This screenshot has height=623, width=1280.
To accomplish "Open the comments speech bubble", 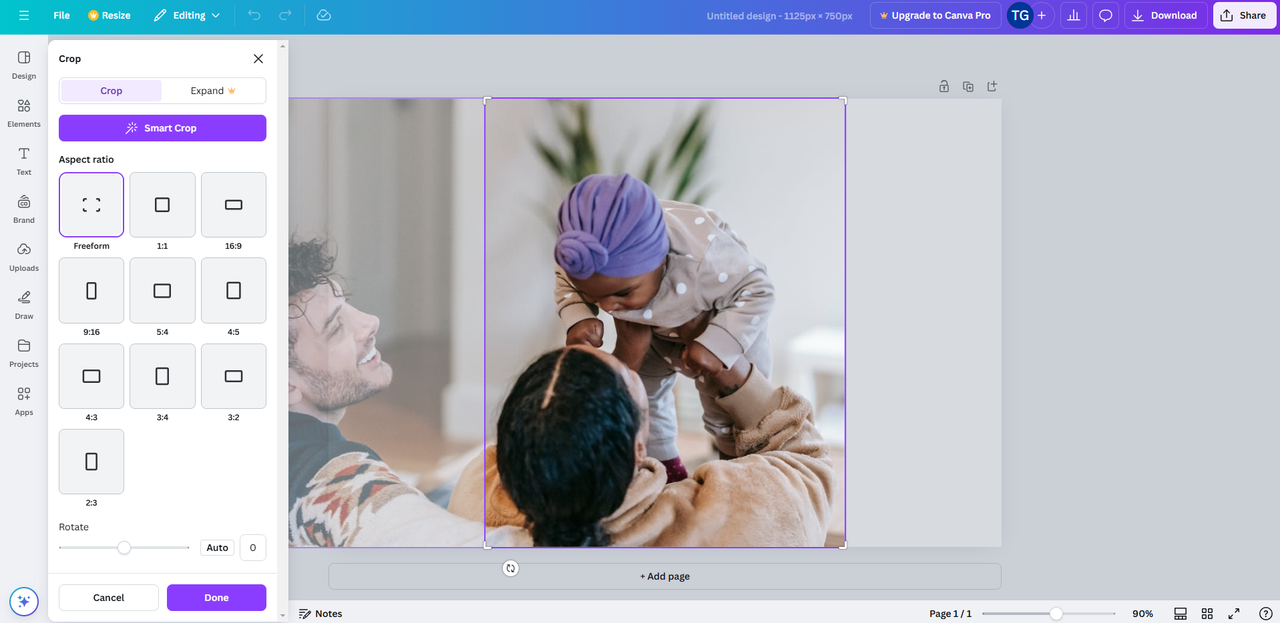I will pos(1105,15).
